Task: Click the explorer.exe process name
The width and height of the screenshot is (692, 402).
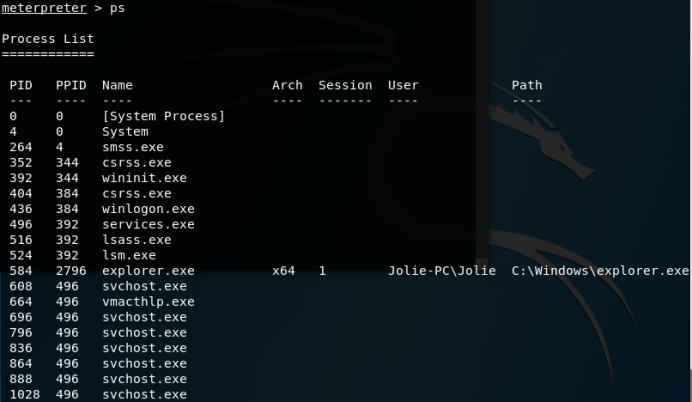Action: pos(148,271)
